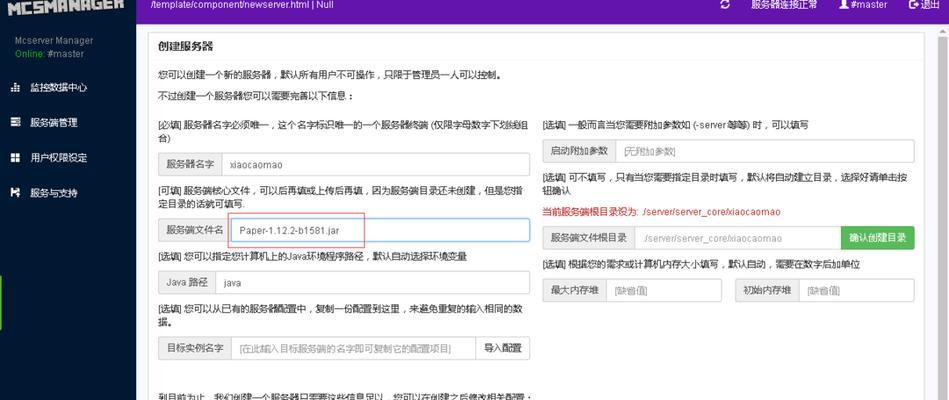This screenshot has height=400, width=949.
Task: Focus the 初始内存堆 input field
Action: 856,290
